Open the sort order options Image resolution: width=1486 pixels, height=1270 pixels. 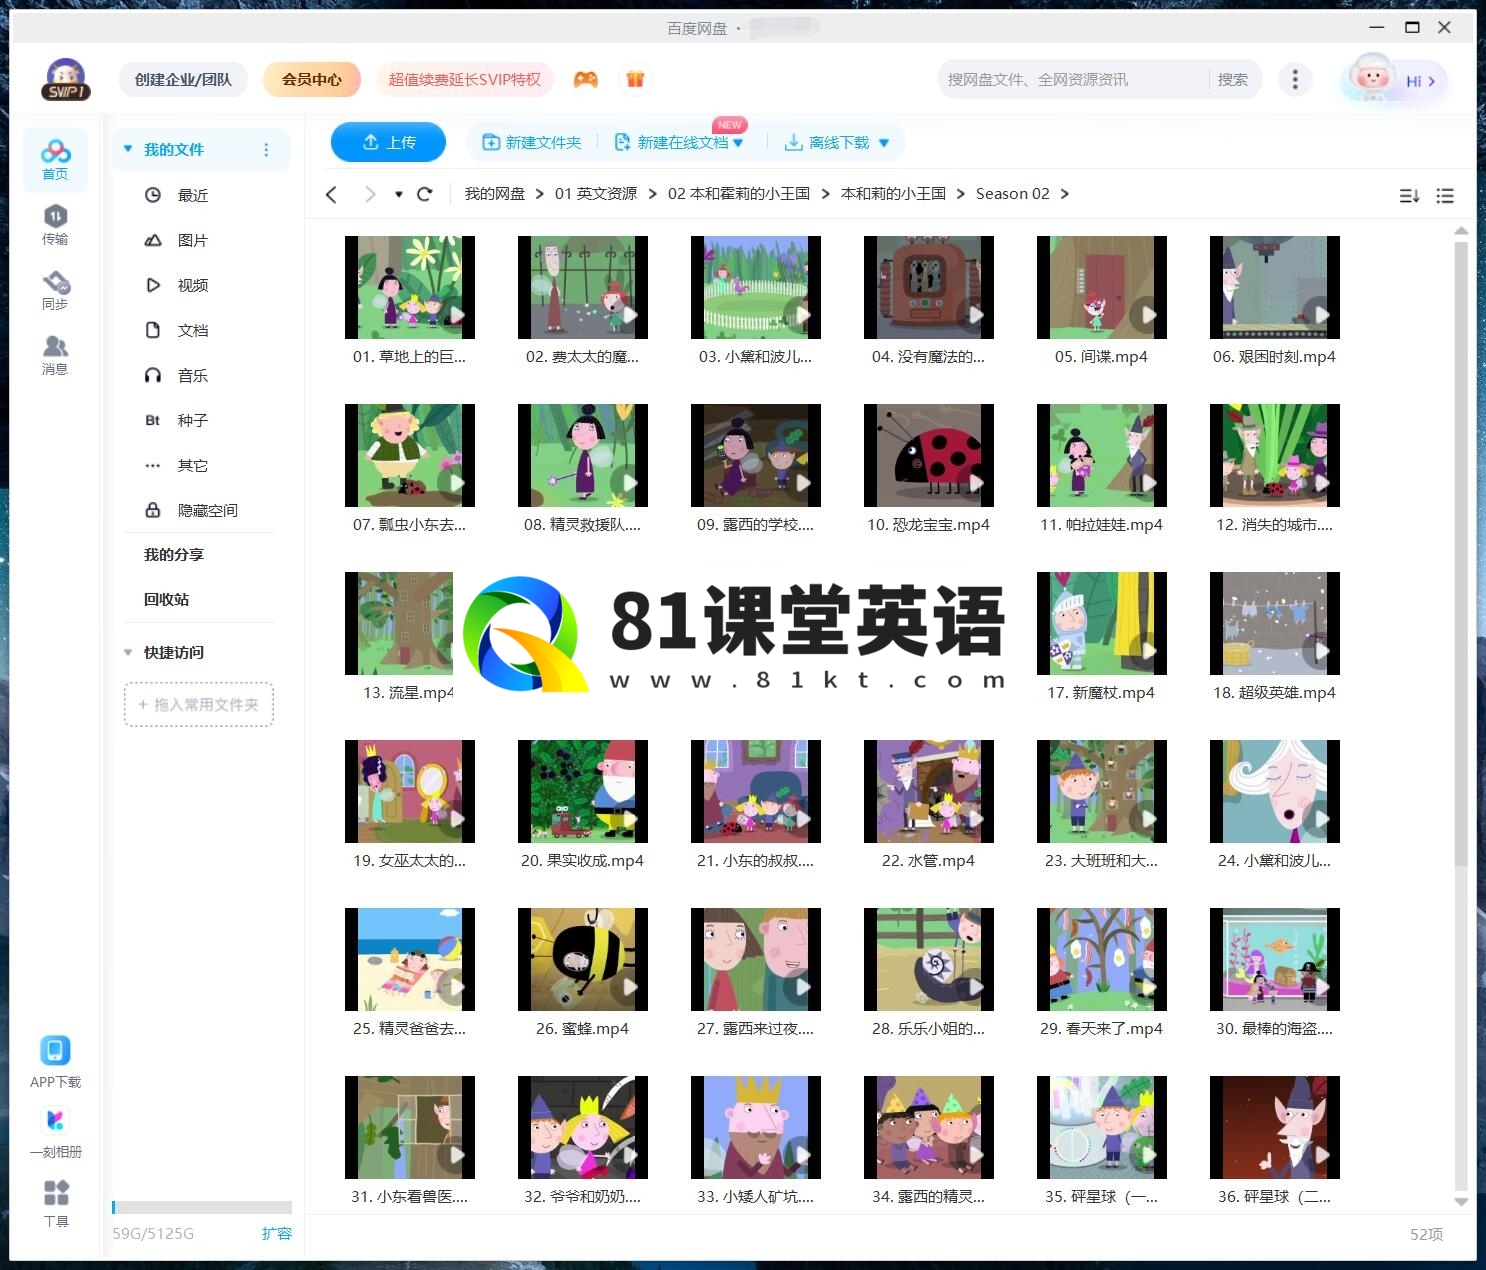coord(1409,196)
